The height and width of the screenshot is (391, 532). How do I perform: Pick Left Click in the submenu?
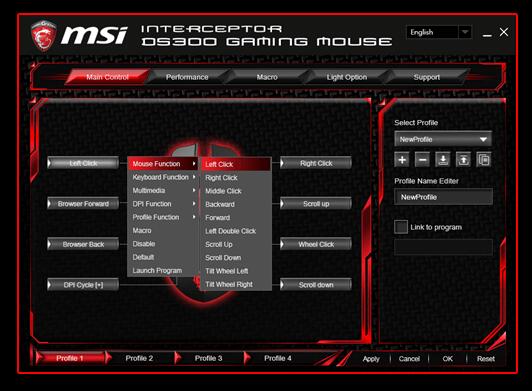tap(236, 164)
